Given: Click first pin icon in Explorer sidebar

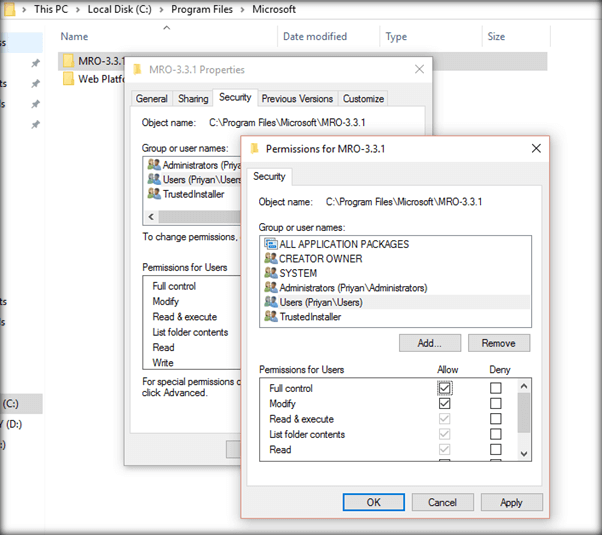Looking at the screenshot, I should coord(35,63).
